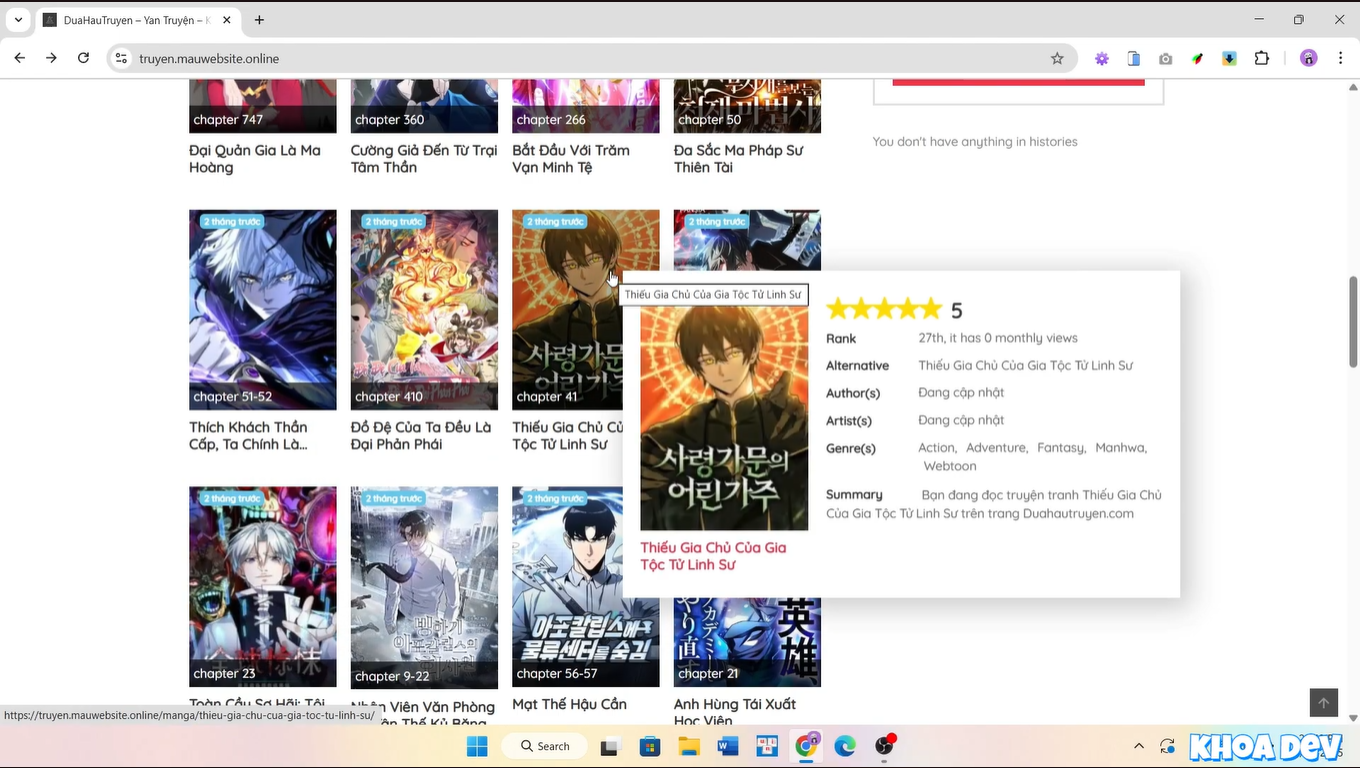The width and height of the screenshot is (1360, 768).
Task: Click the '27th, it has 0 monthly views' text
Action: click(998, 338)
